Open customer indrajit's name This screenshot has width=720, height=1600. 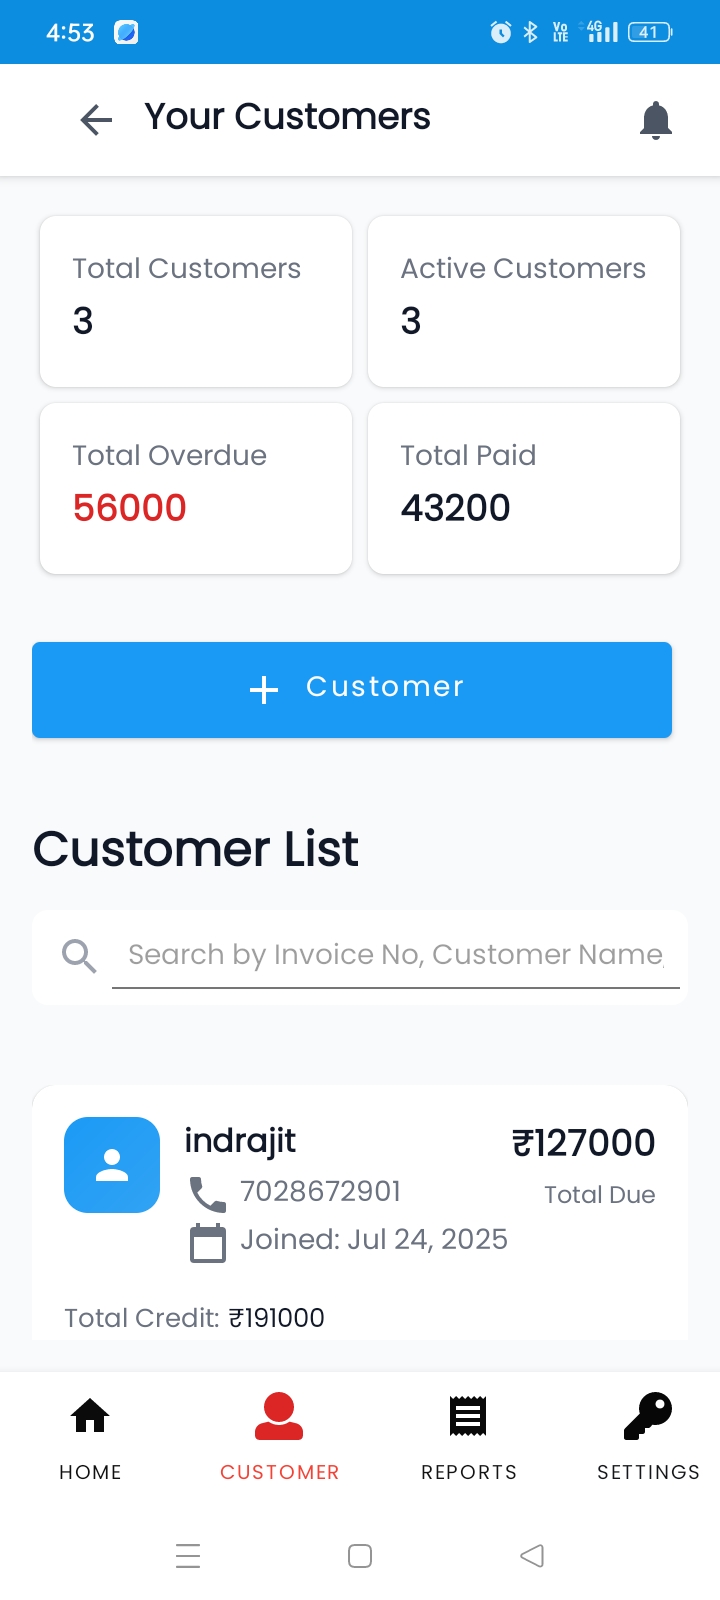point(240,1140)
